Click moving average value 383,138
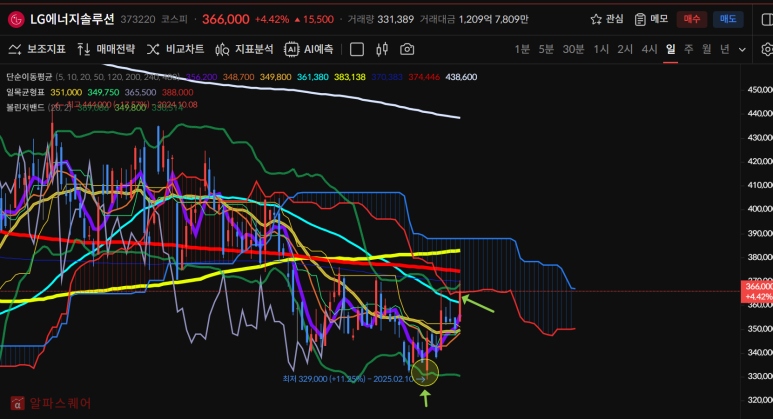Viewport: 773px width, 419px height. (350, 77)
